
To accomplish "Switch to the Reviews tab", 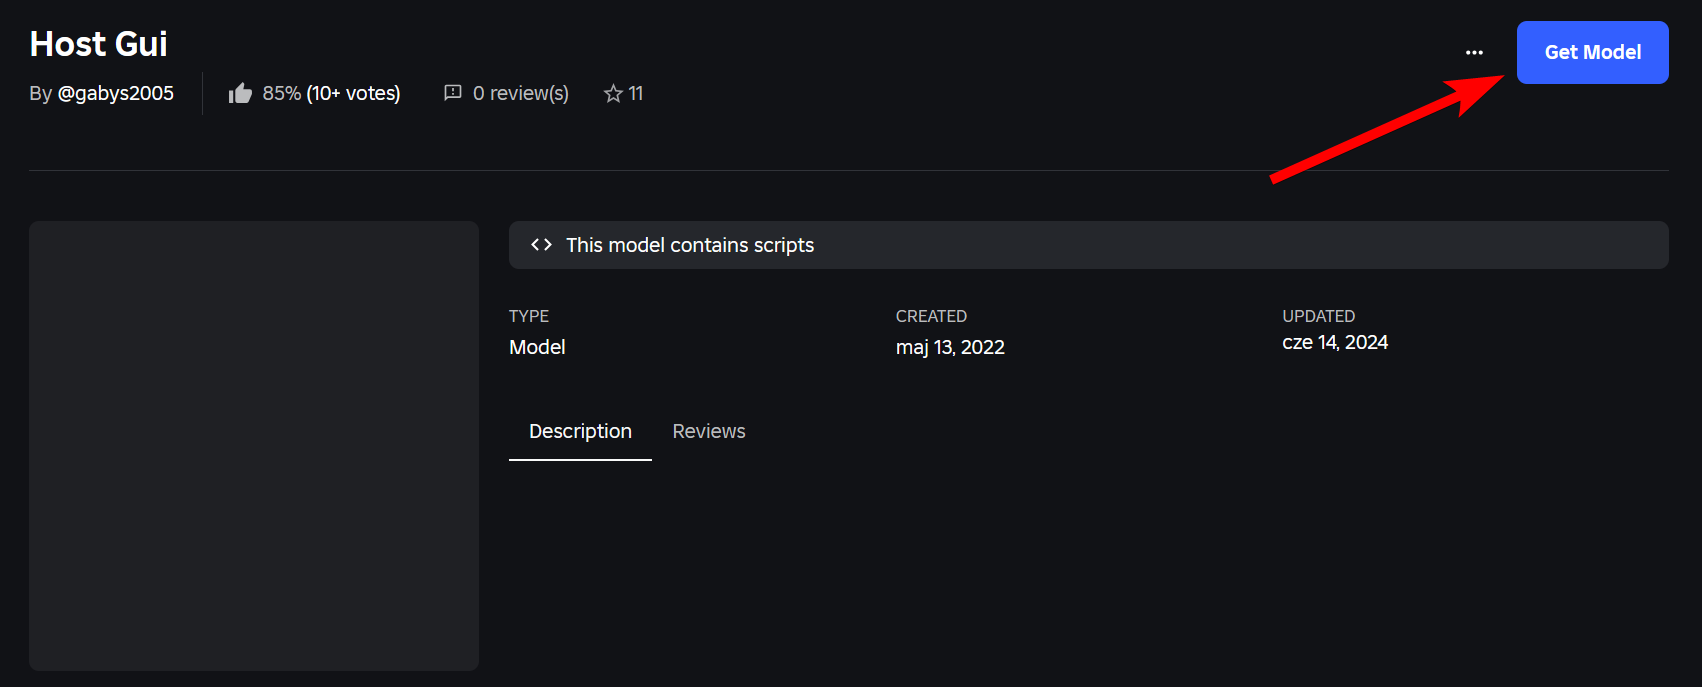I will (x=708, y=431).
